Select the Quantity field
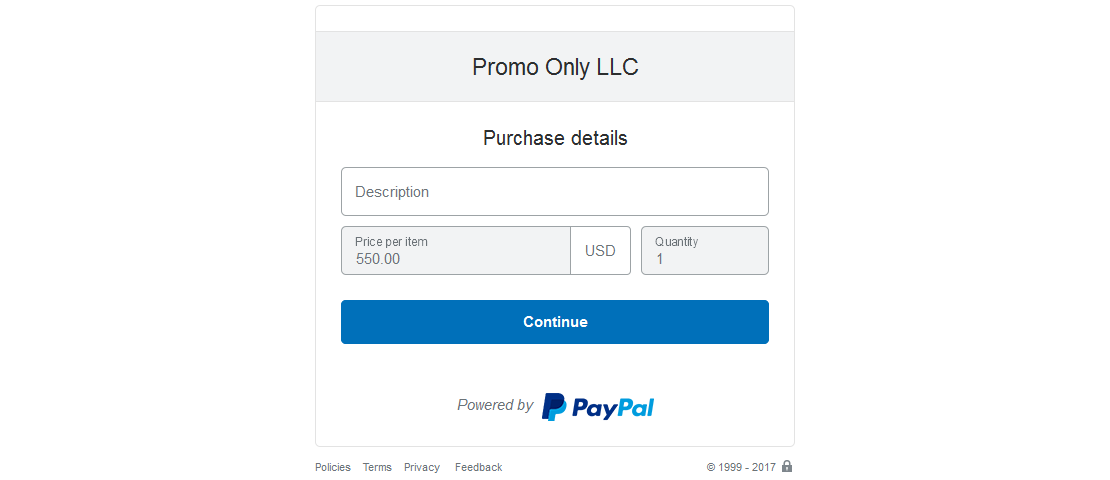Screen dimensions: 1110x480 [705, 251]
